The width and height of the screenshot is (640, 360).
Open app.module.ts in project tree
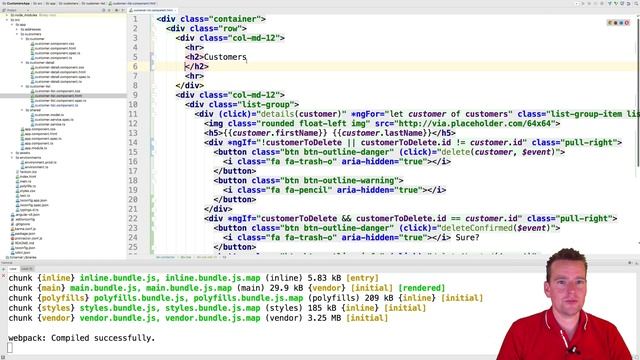point(34,148)
